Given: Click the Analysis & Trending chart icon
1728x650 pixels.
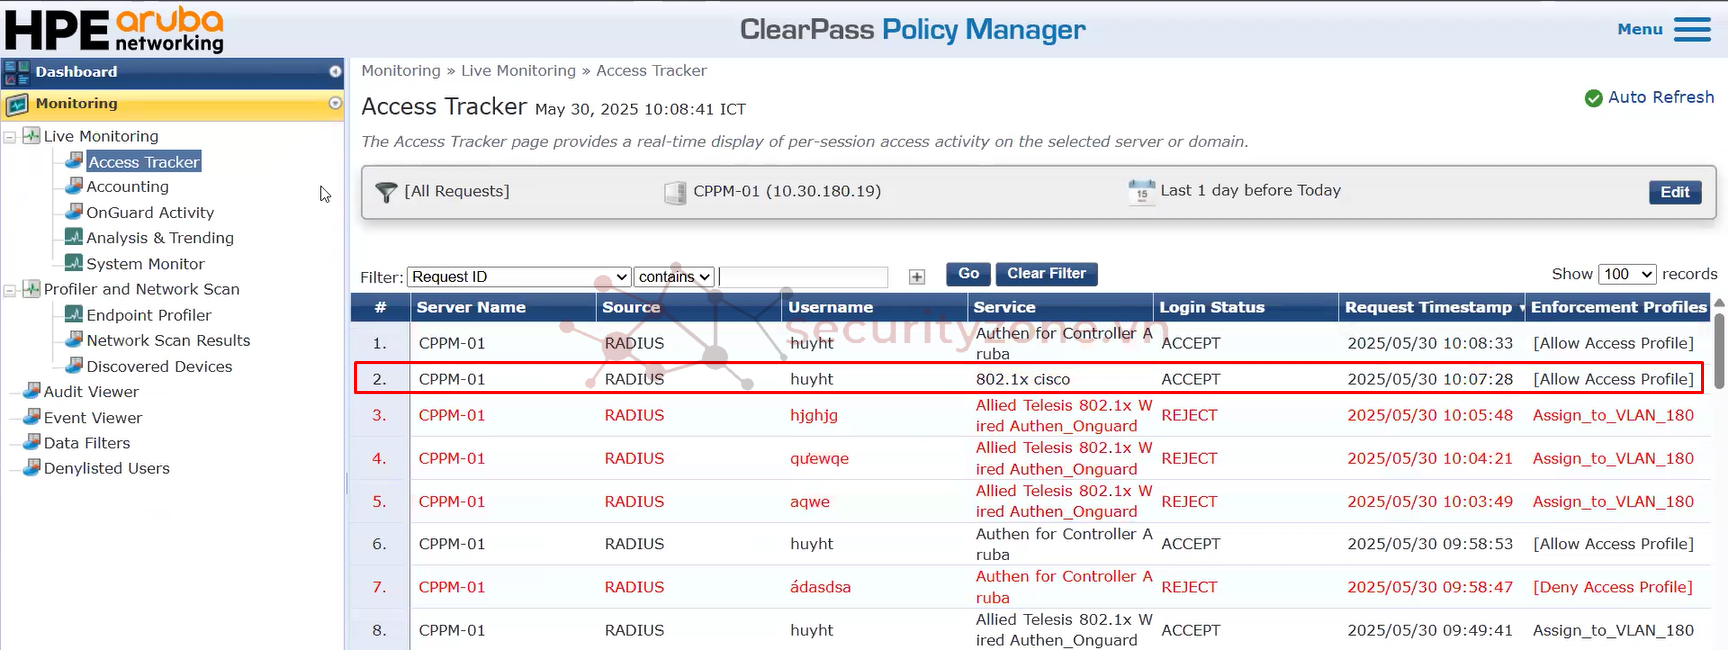Looking at the screenshot, I should pyautogui.click(x=74, y=236).
